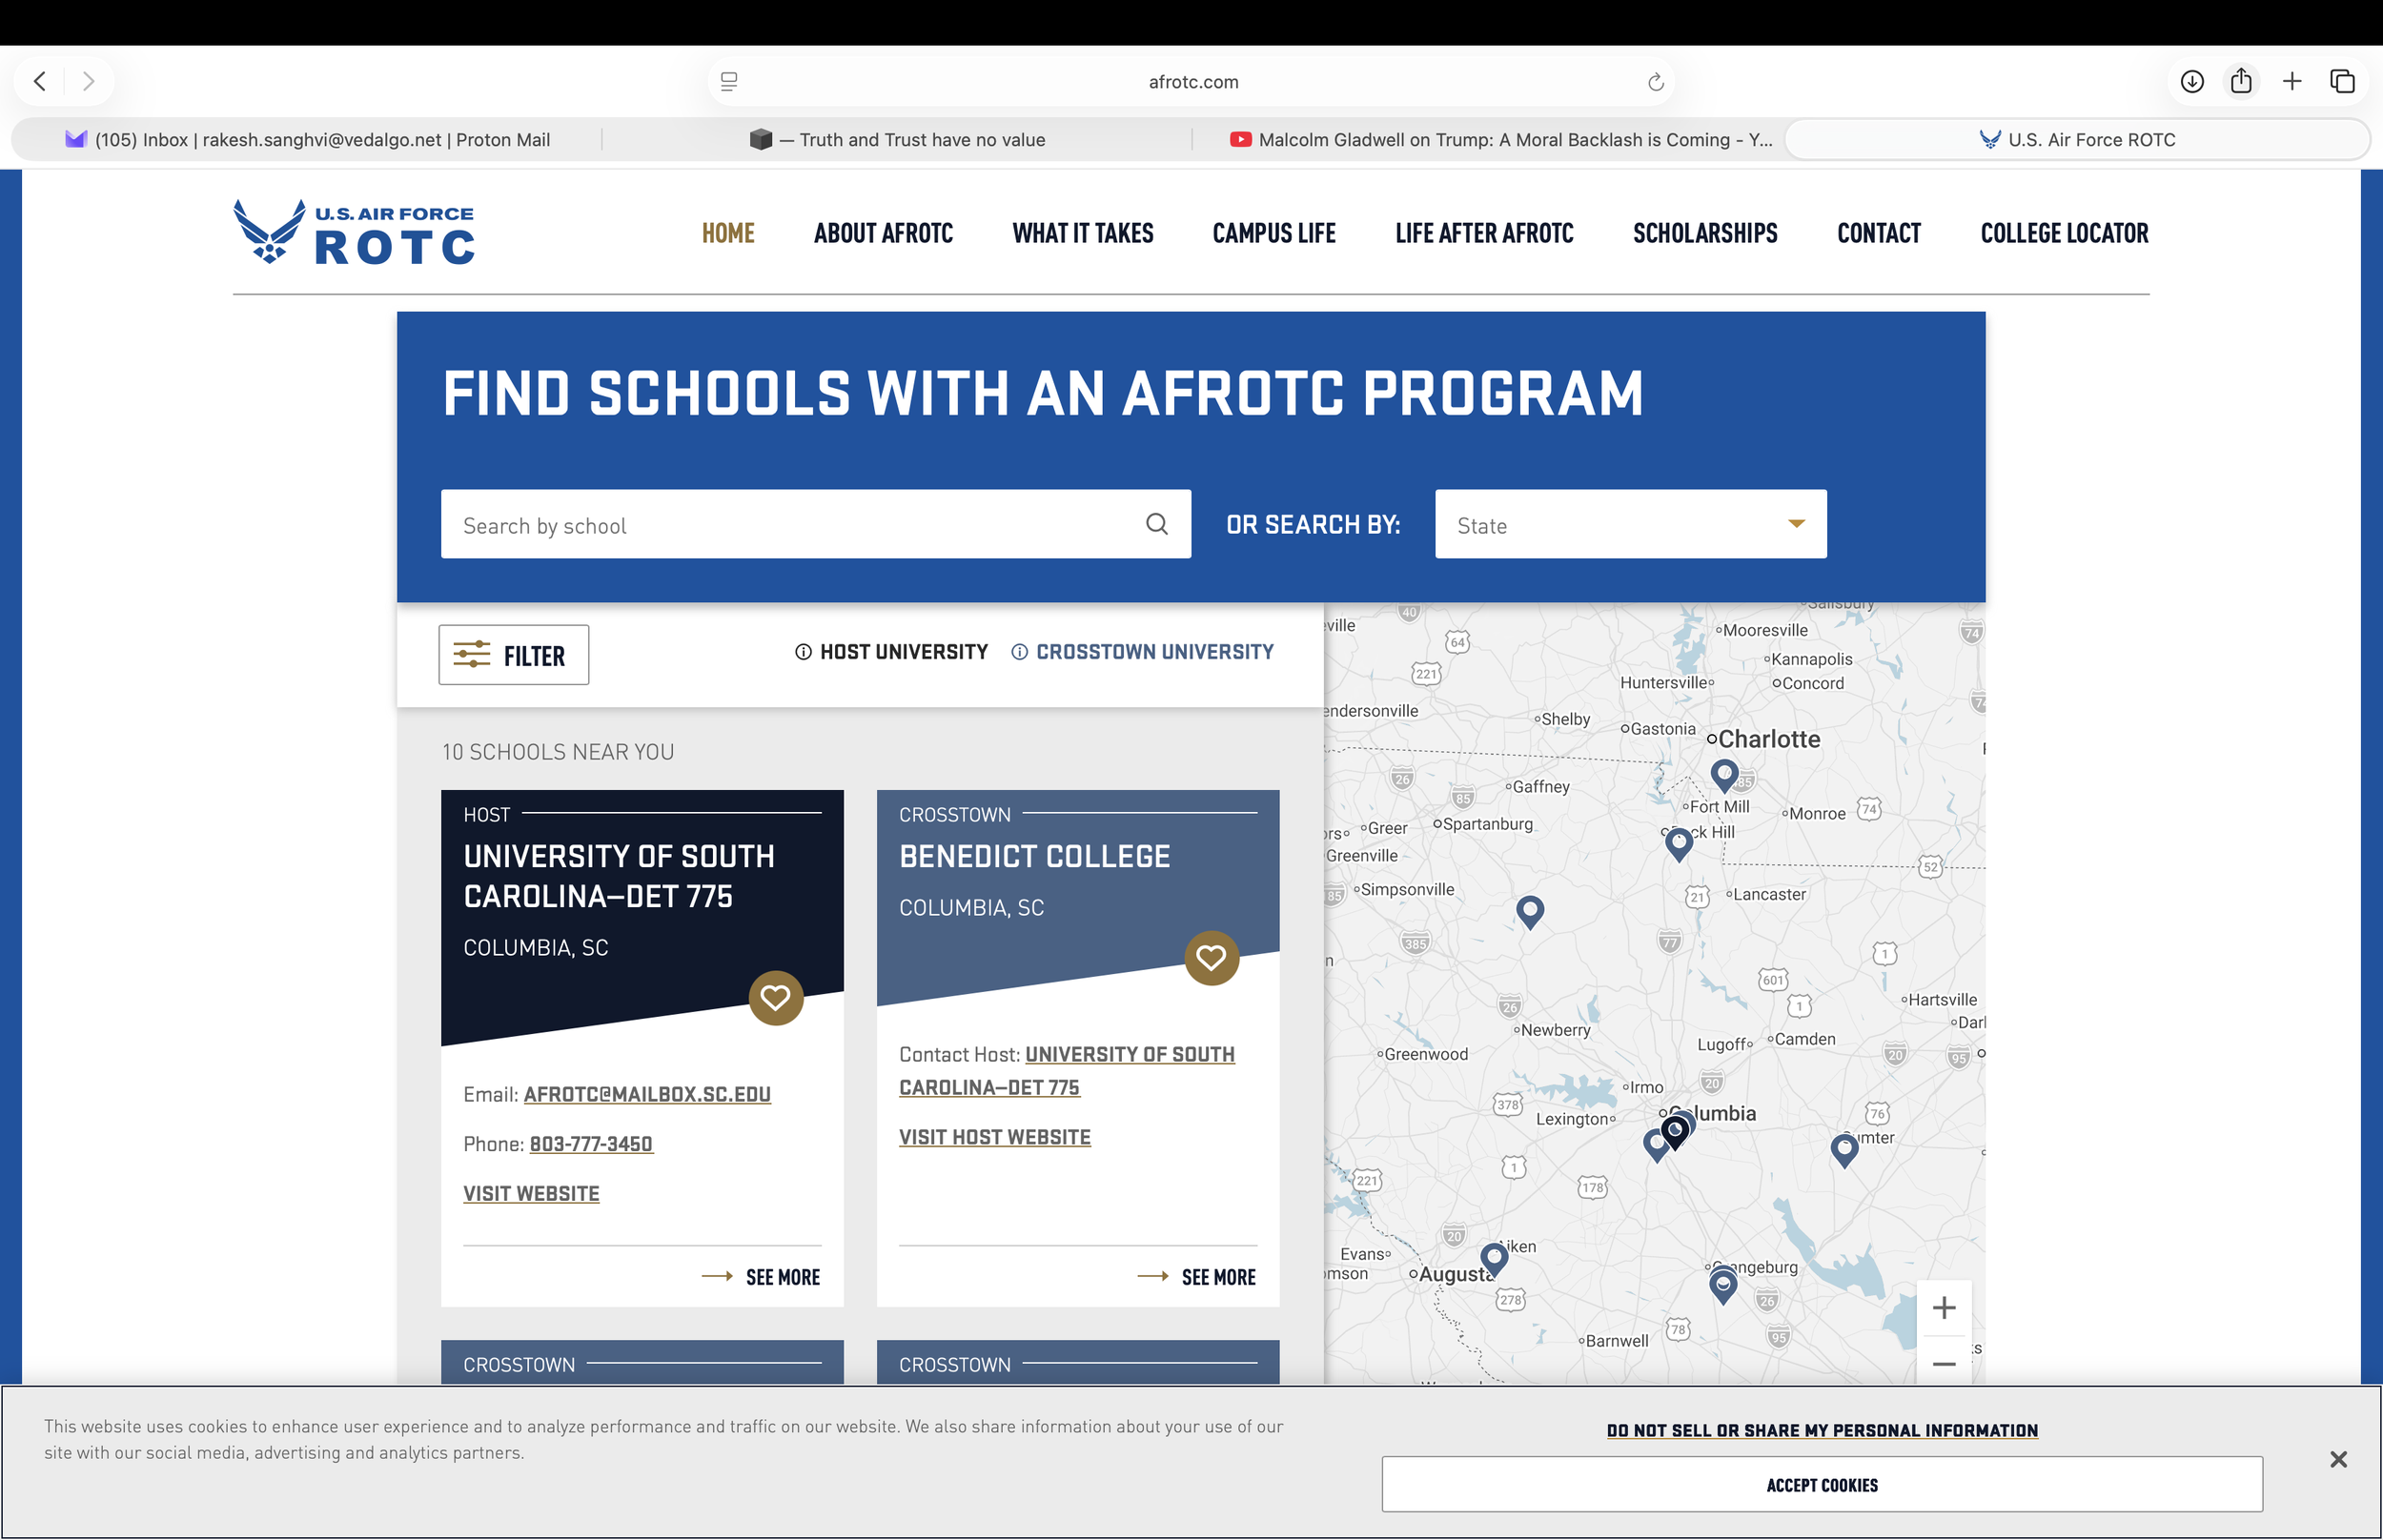Open About AFROTC menu
Screen dimensions: 2383x1540
coord(883,233)
